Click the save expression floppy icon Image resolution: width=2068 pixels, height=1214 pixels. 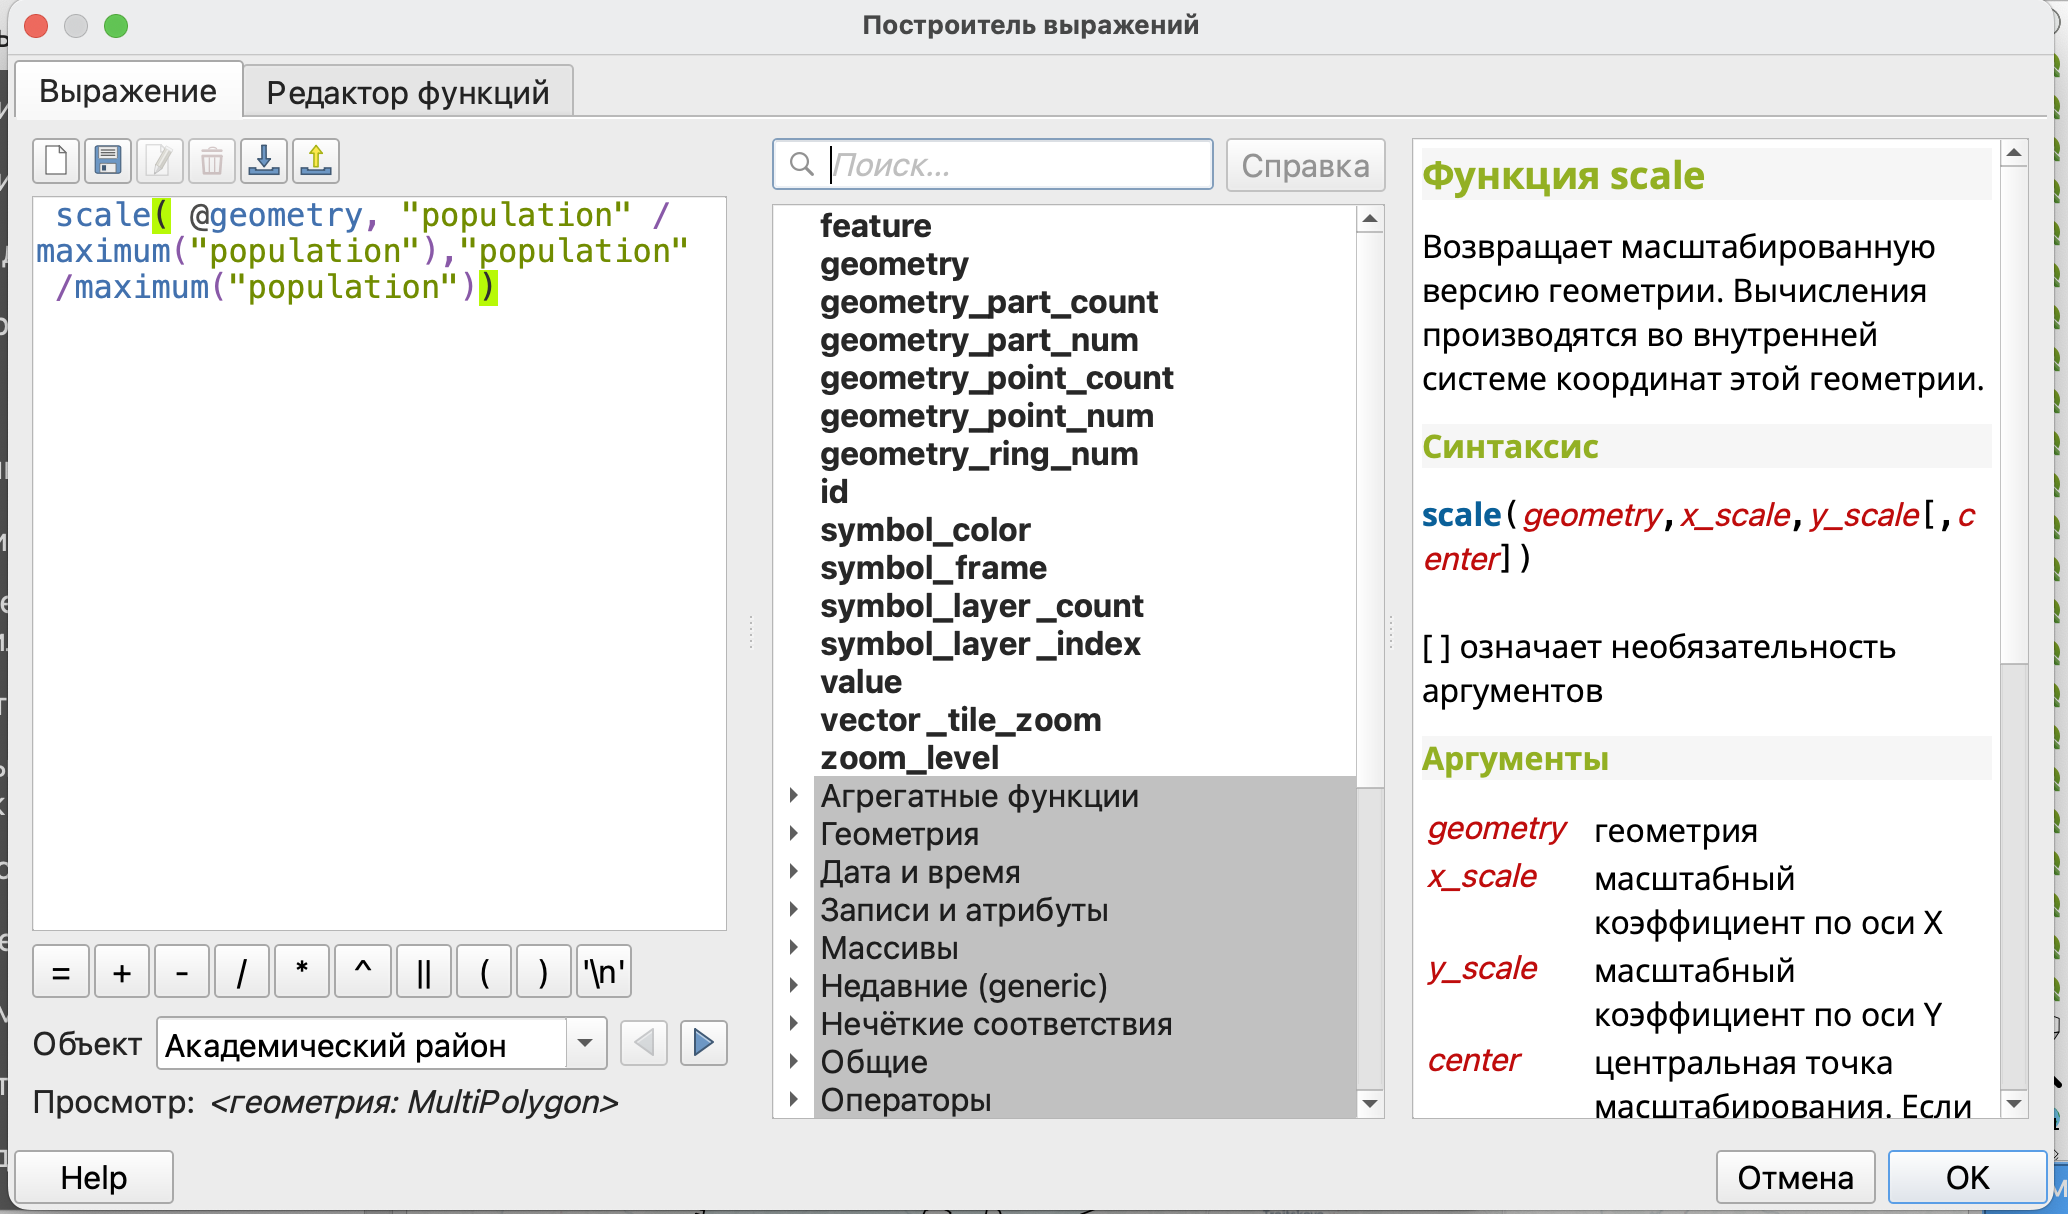pyautogui.click(x=108, y=161)
